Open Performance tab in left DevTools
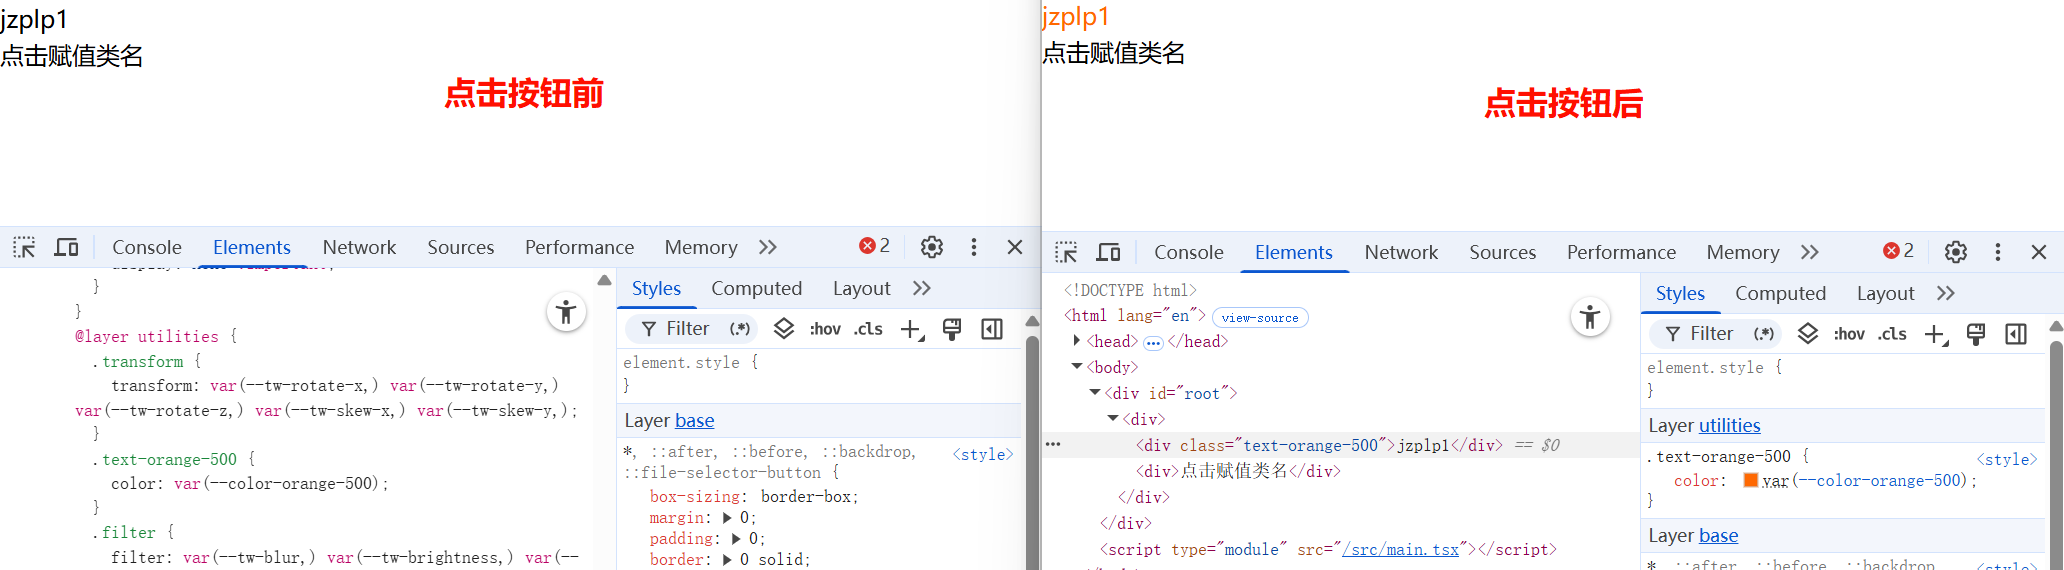The width and height of the screenshot is (2064, 570). pos(580,247)
